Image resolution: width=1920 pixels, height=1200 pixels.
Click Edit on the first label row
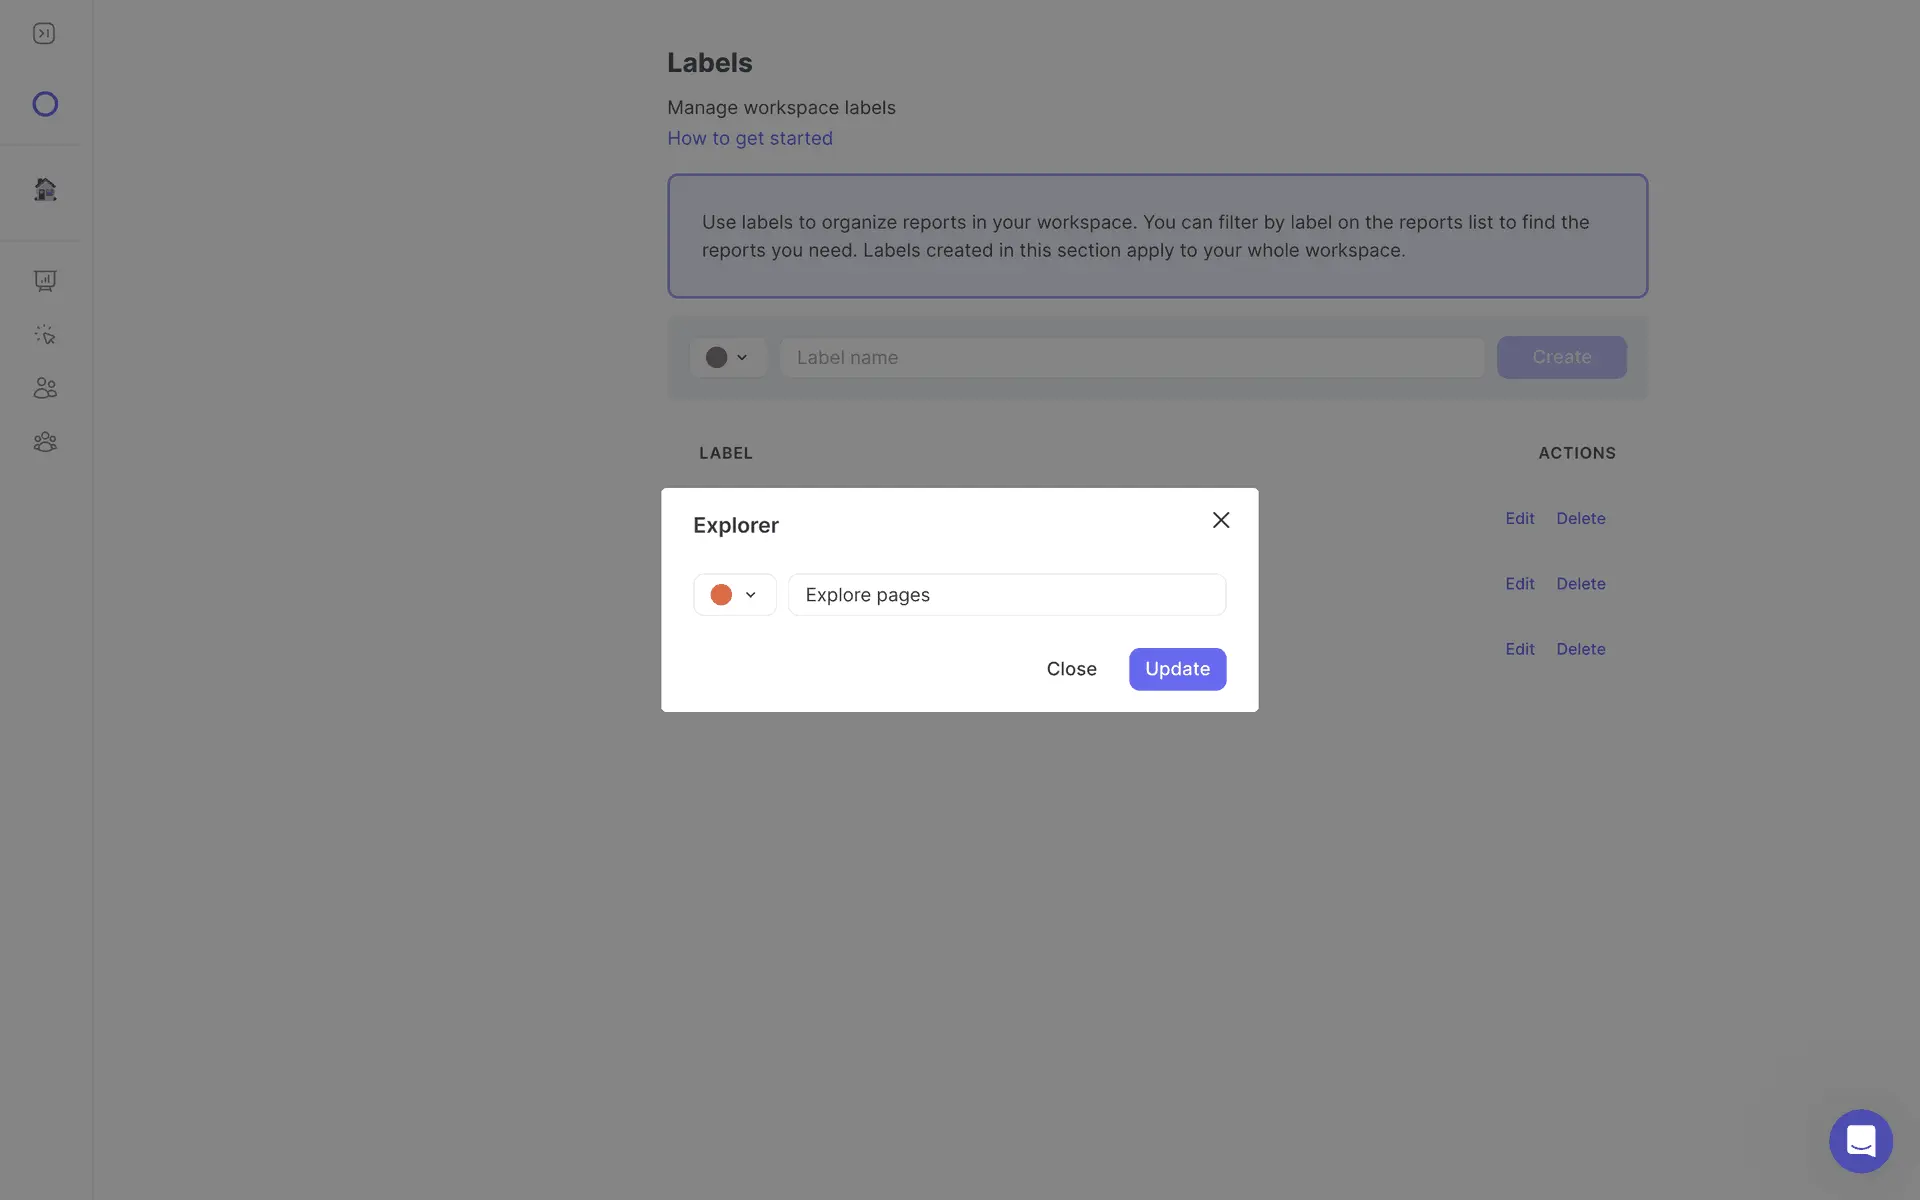[x=1519, y=518]
